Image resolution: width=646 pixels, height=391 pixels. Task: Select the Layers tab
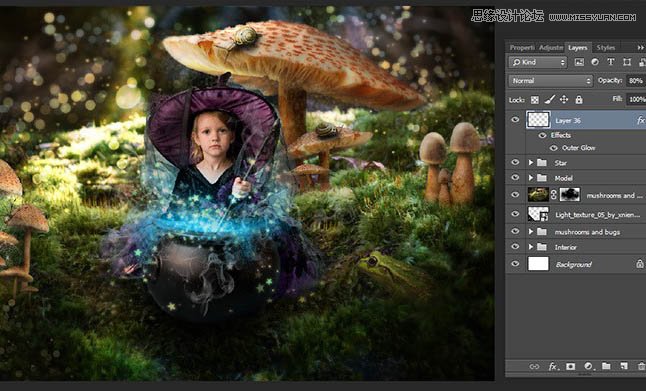coord(578,48)
